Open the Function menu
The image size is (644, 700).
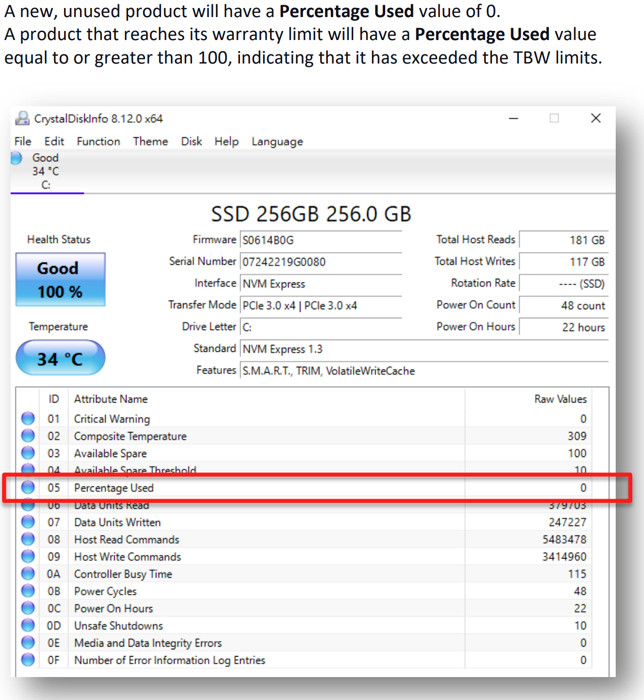(98, 142)
